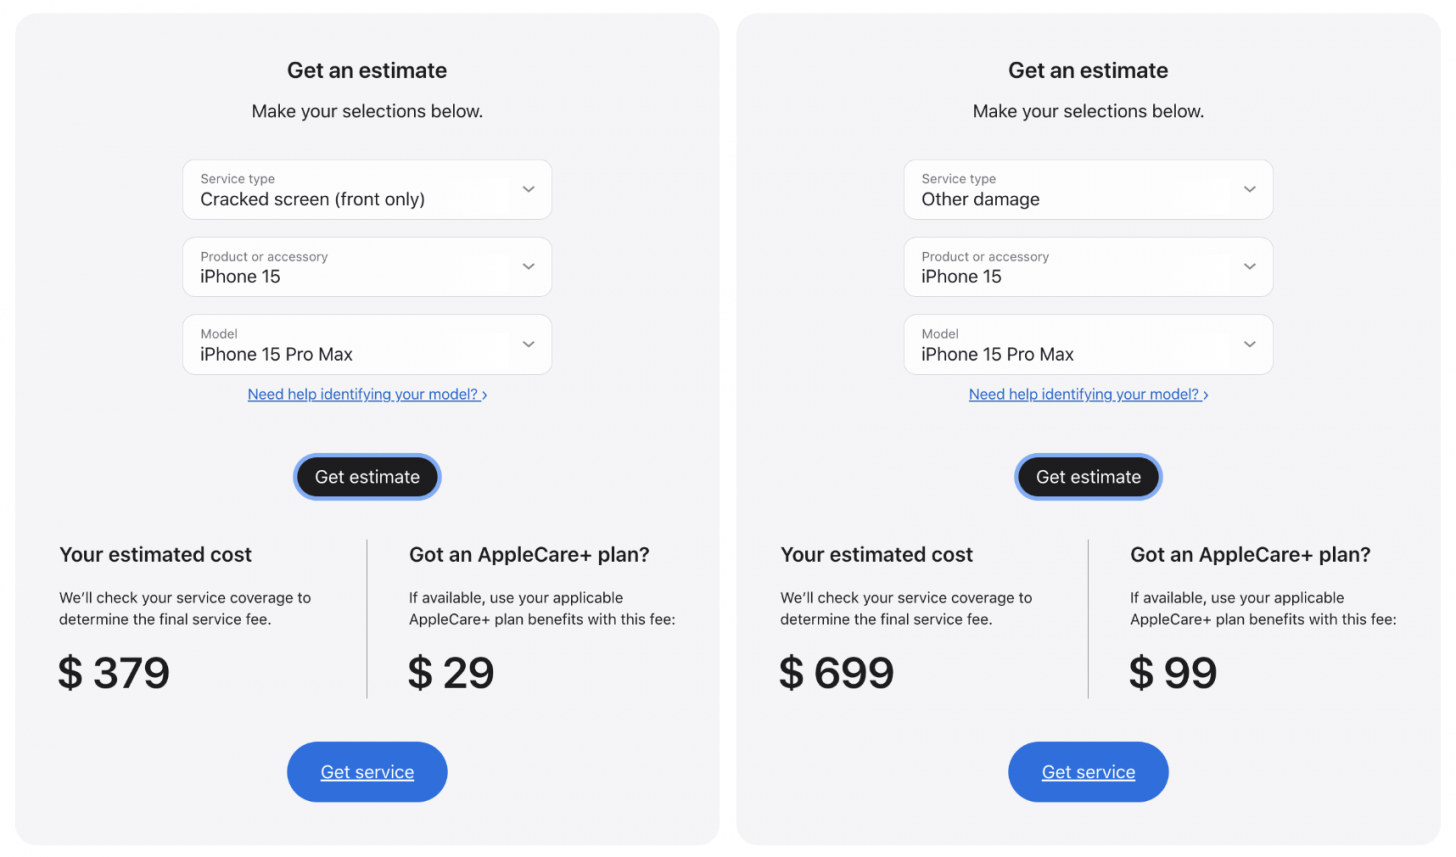The image size is (1456, 857).
Task: Expand the Model dropdown in the right panel
Action: pyautogui.click(x=1088, y=344)
